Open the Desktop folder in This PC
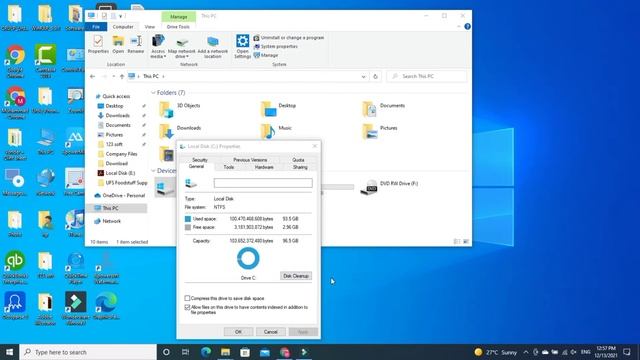The width and height of the screenshot is (640, 360). pyautogui.click(x=278, y=108)
